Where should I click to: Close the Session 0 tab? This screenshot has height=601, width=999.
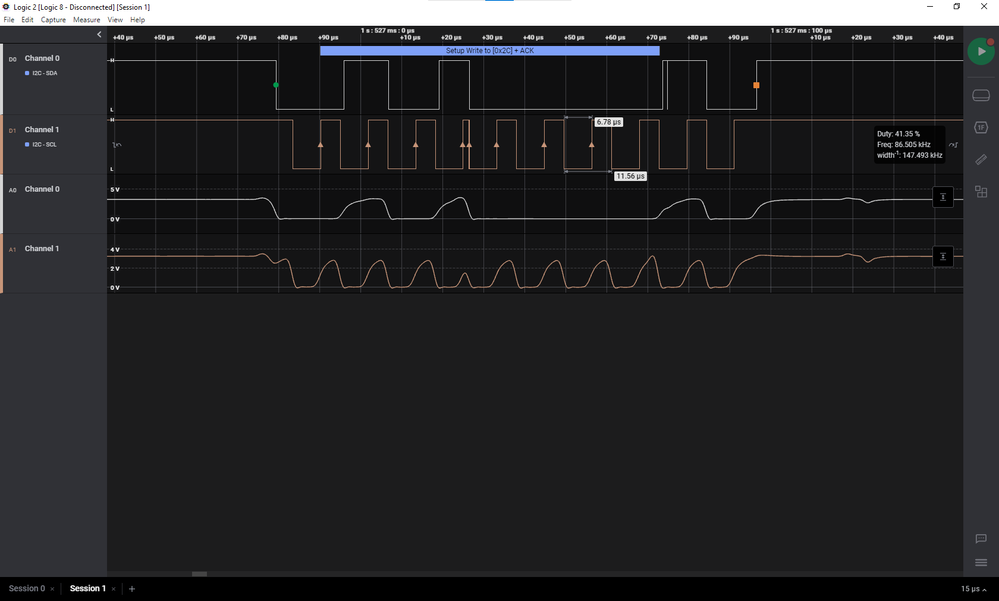pos(52,589)
